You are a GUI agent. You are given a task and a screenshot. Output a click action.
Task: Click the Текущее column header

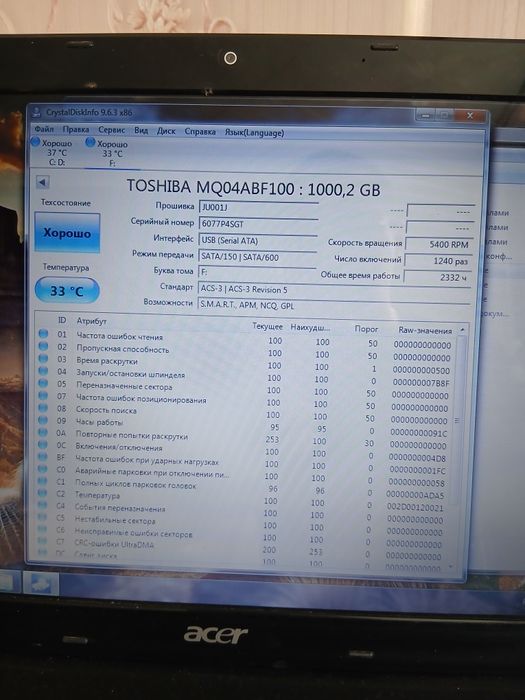(x=267, y=326)
